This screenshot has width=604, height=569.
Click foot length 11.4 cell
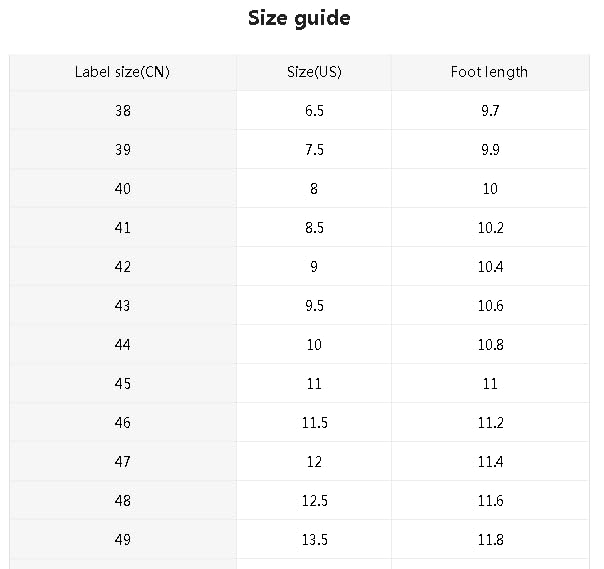click(x=490, y=462)
